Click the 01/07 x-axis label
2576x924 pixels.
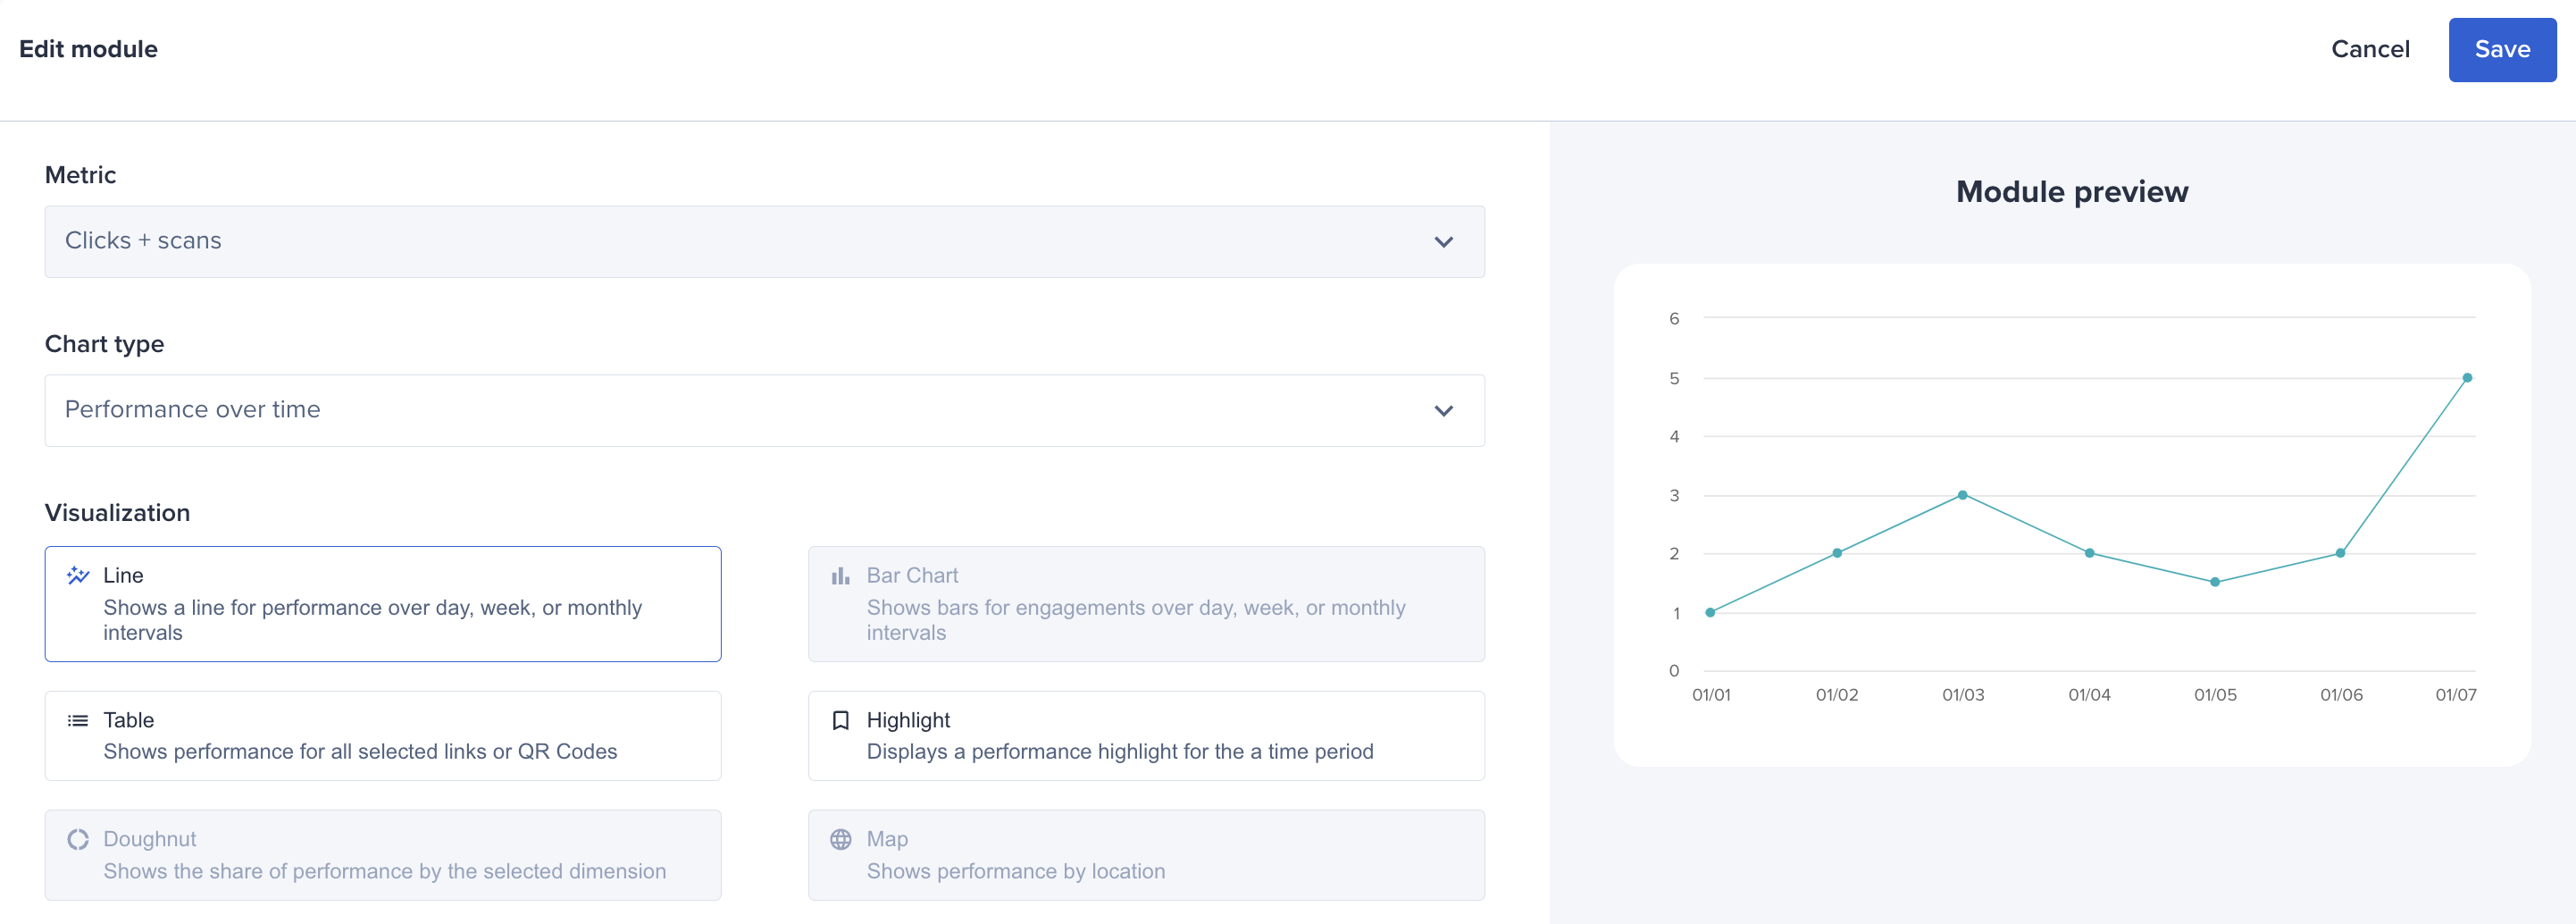click(x=2455, y=695)
